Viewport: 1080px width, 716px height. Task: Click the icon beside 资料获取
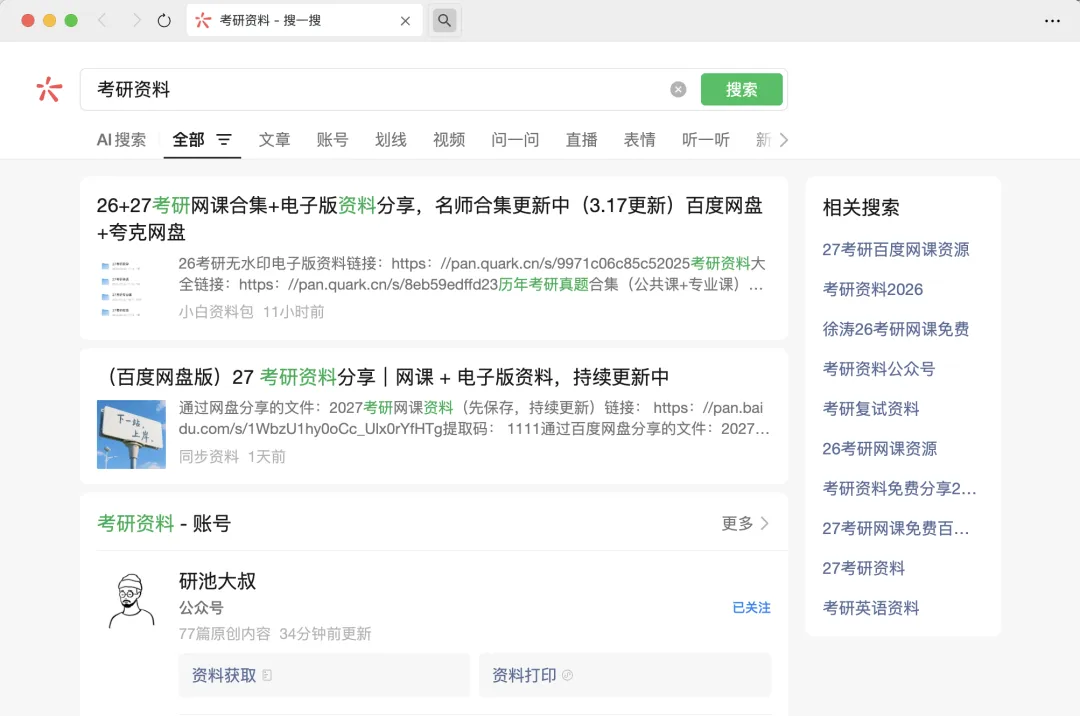267,675
